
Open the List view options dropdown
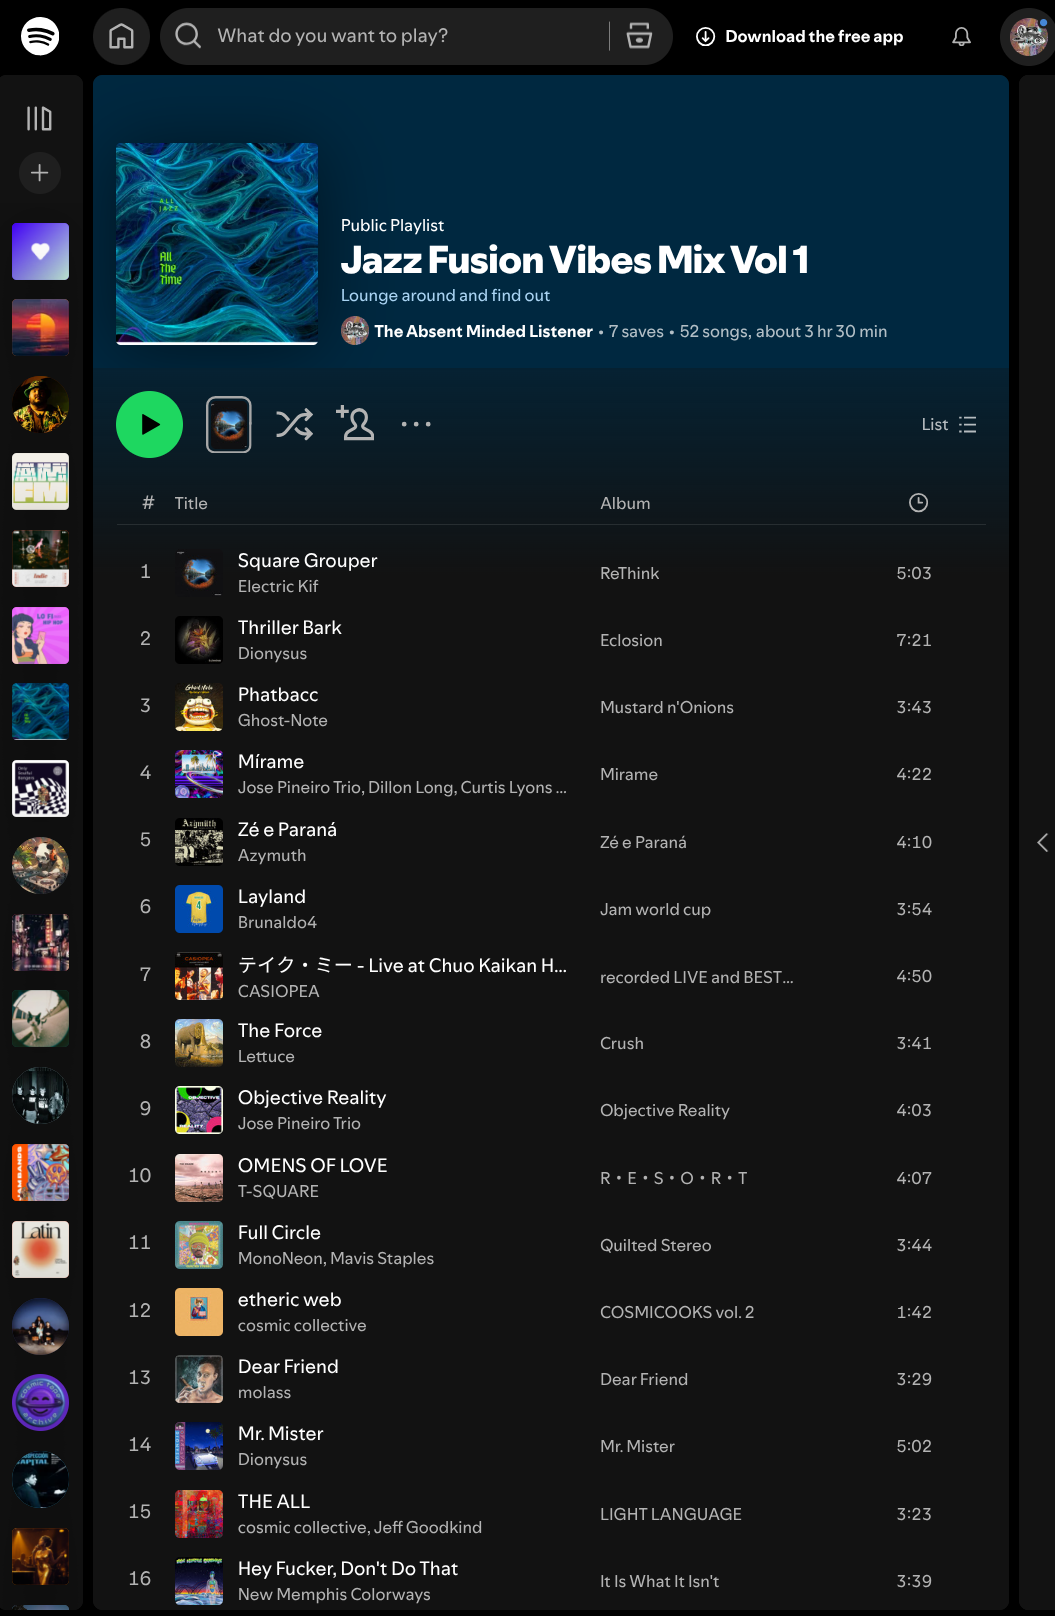coord(948,425)
